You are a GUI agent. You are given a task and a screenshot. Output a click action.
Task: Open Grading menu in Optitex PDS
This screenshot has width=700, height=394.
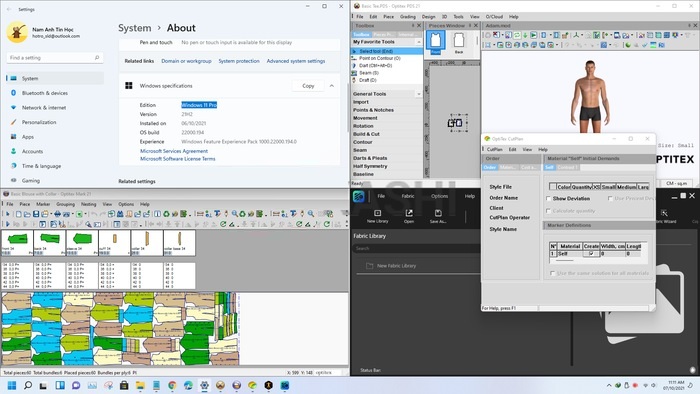click(x=408, y=17)
